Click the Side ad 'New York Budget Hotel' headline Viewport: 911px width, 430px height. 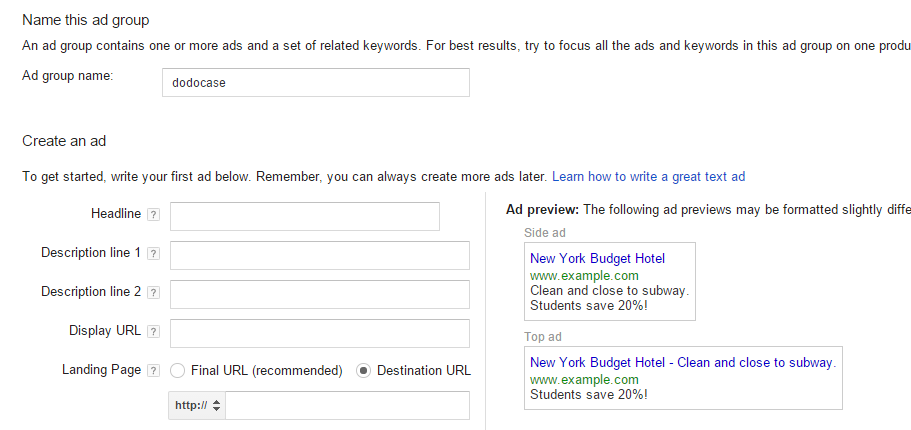(x=597, y=259)
